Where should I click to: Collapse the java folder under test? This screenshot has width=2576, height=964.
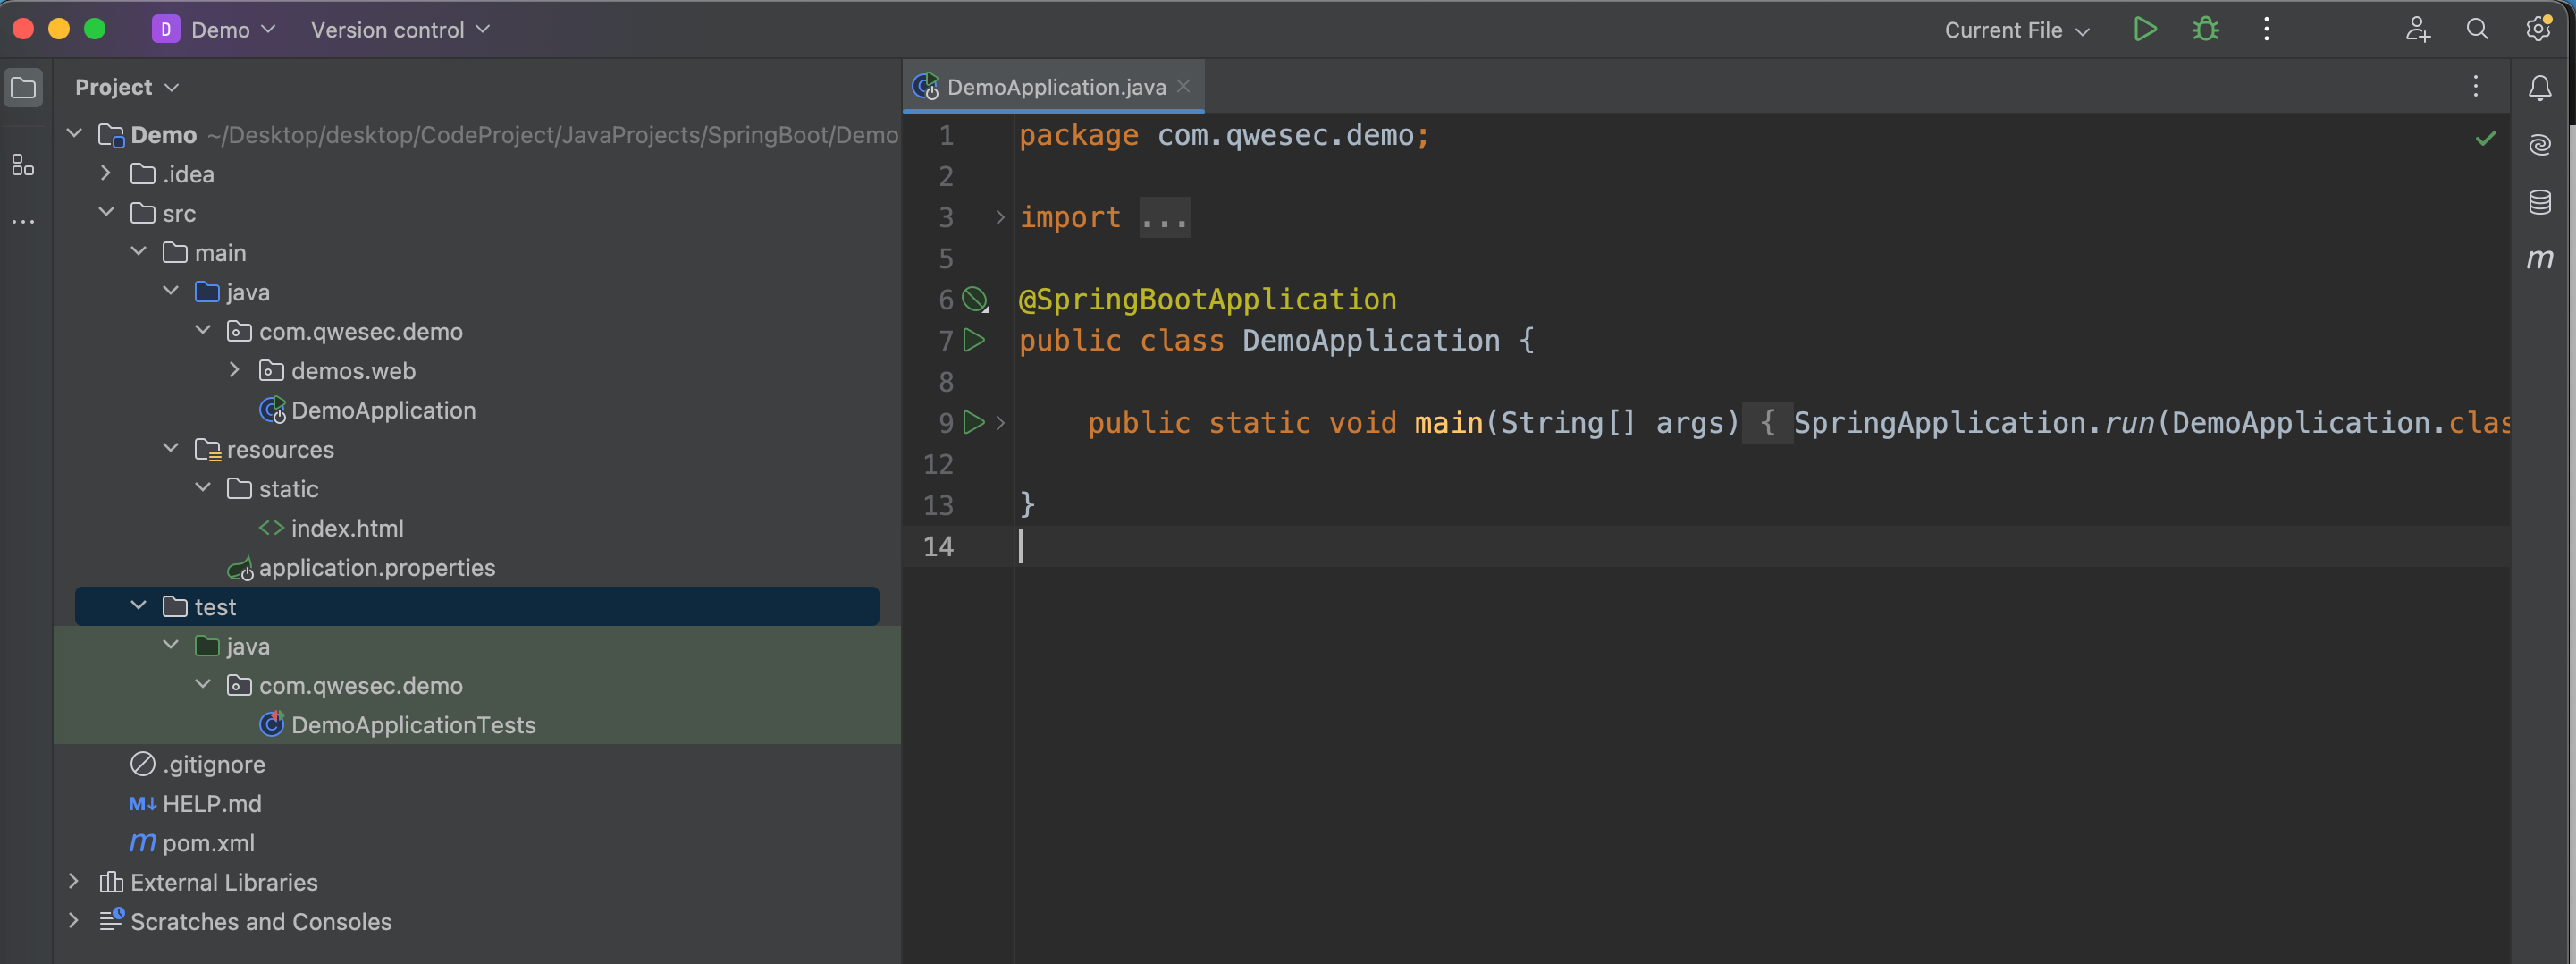(x=170, y=645)
